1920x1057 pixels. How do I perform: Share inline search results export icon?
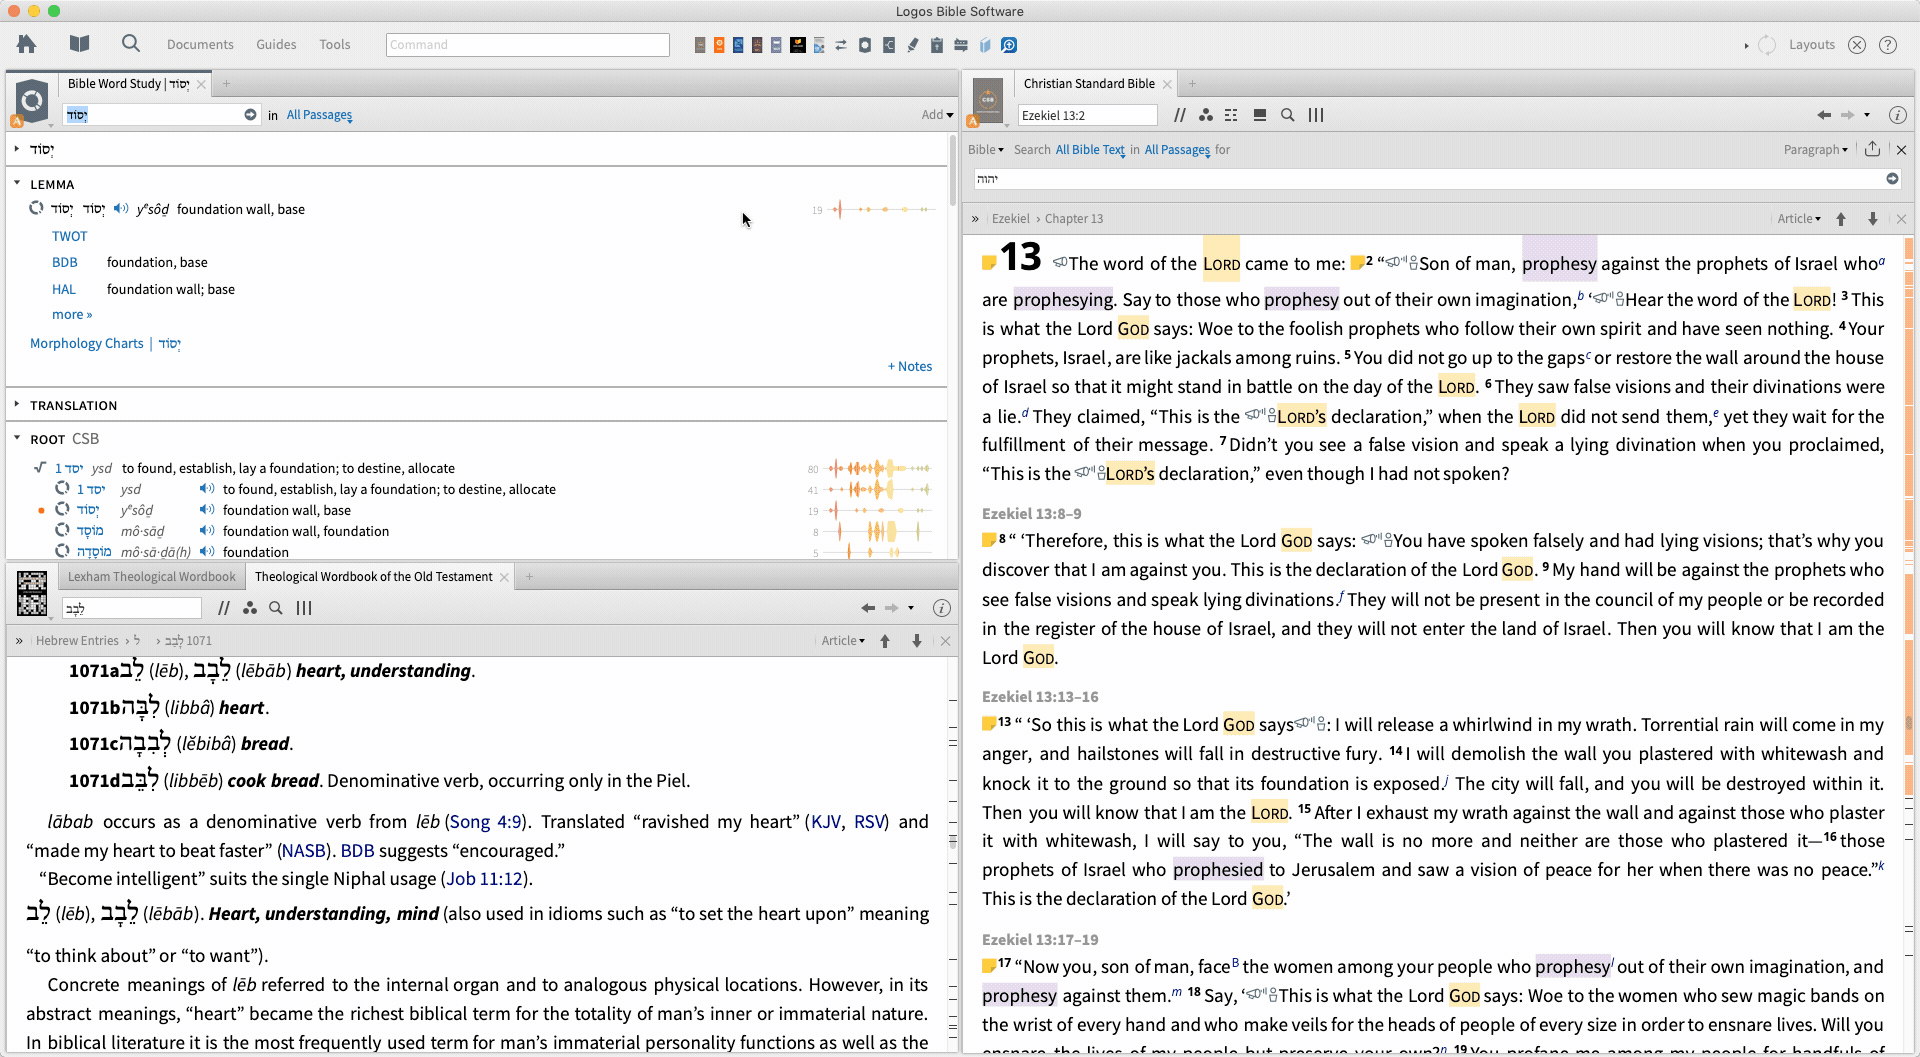tap(1873, 149)
